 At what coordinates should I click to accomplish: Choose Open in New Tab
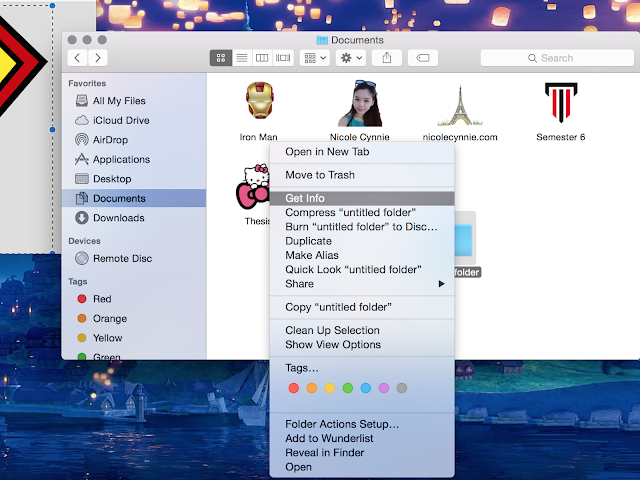click(x=362, y=152)
